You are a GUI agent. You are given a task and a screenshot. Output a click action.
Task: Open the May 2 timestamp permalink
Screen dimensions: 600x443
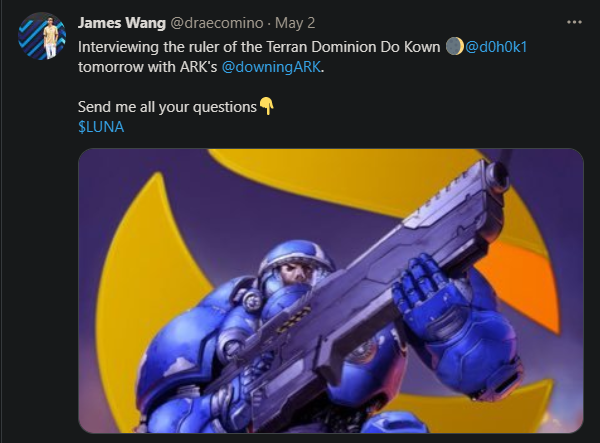(295, 23)
